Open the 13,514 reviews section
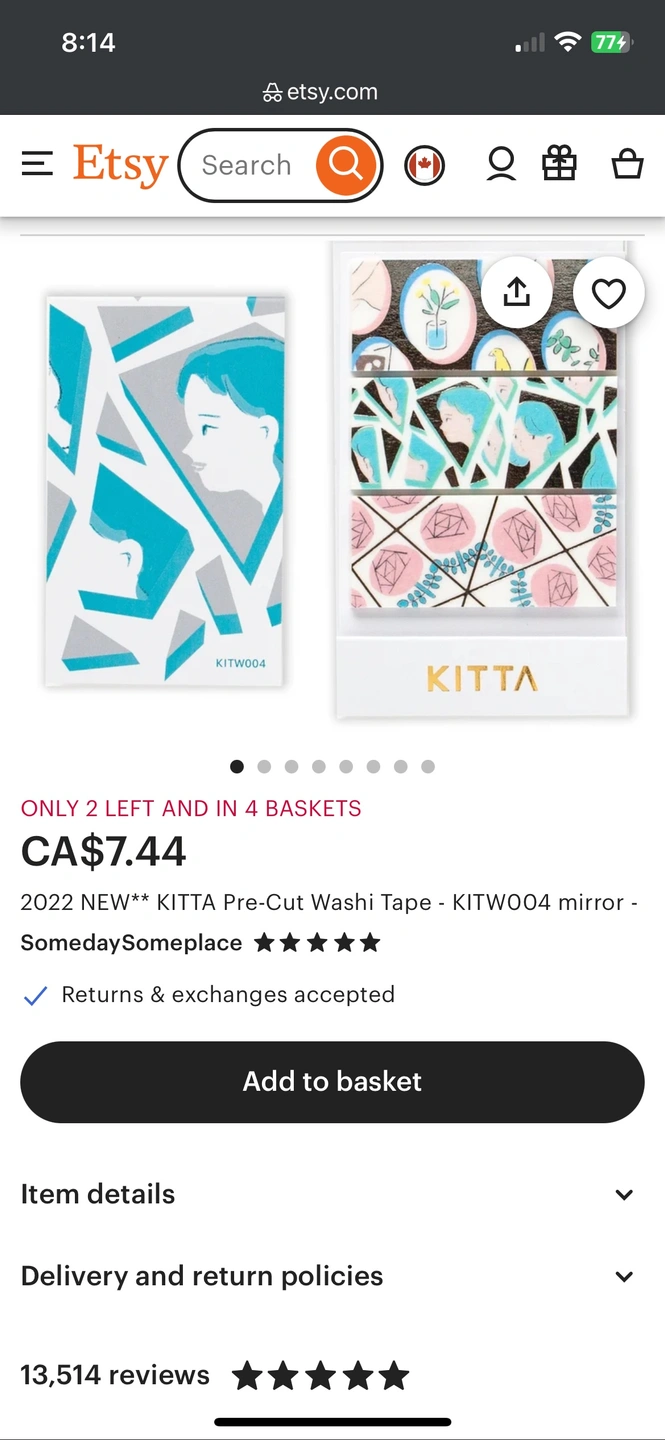Image resolution: width=665 pixels, height=1440 pixels. (115, 1375)
